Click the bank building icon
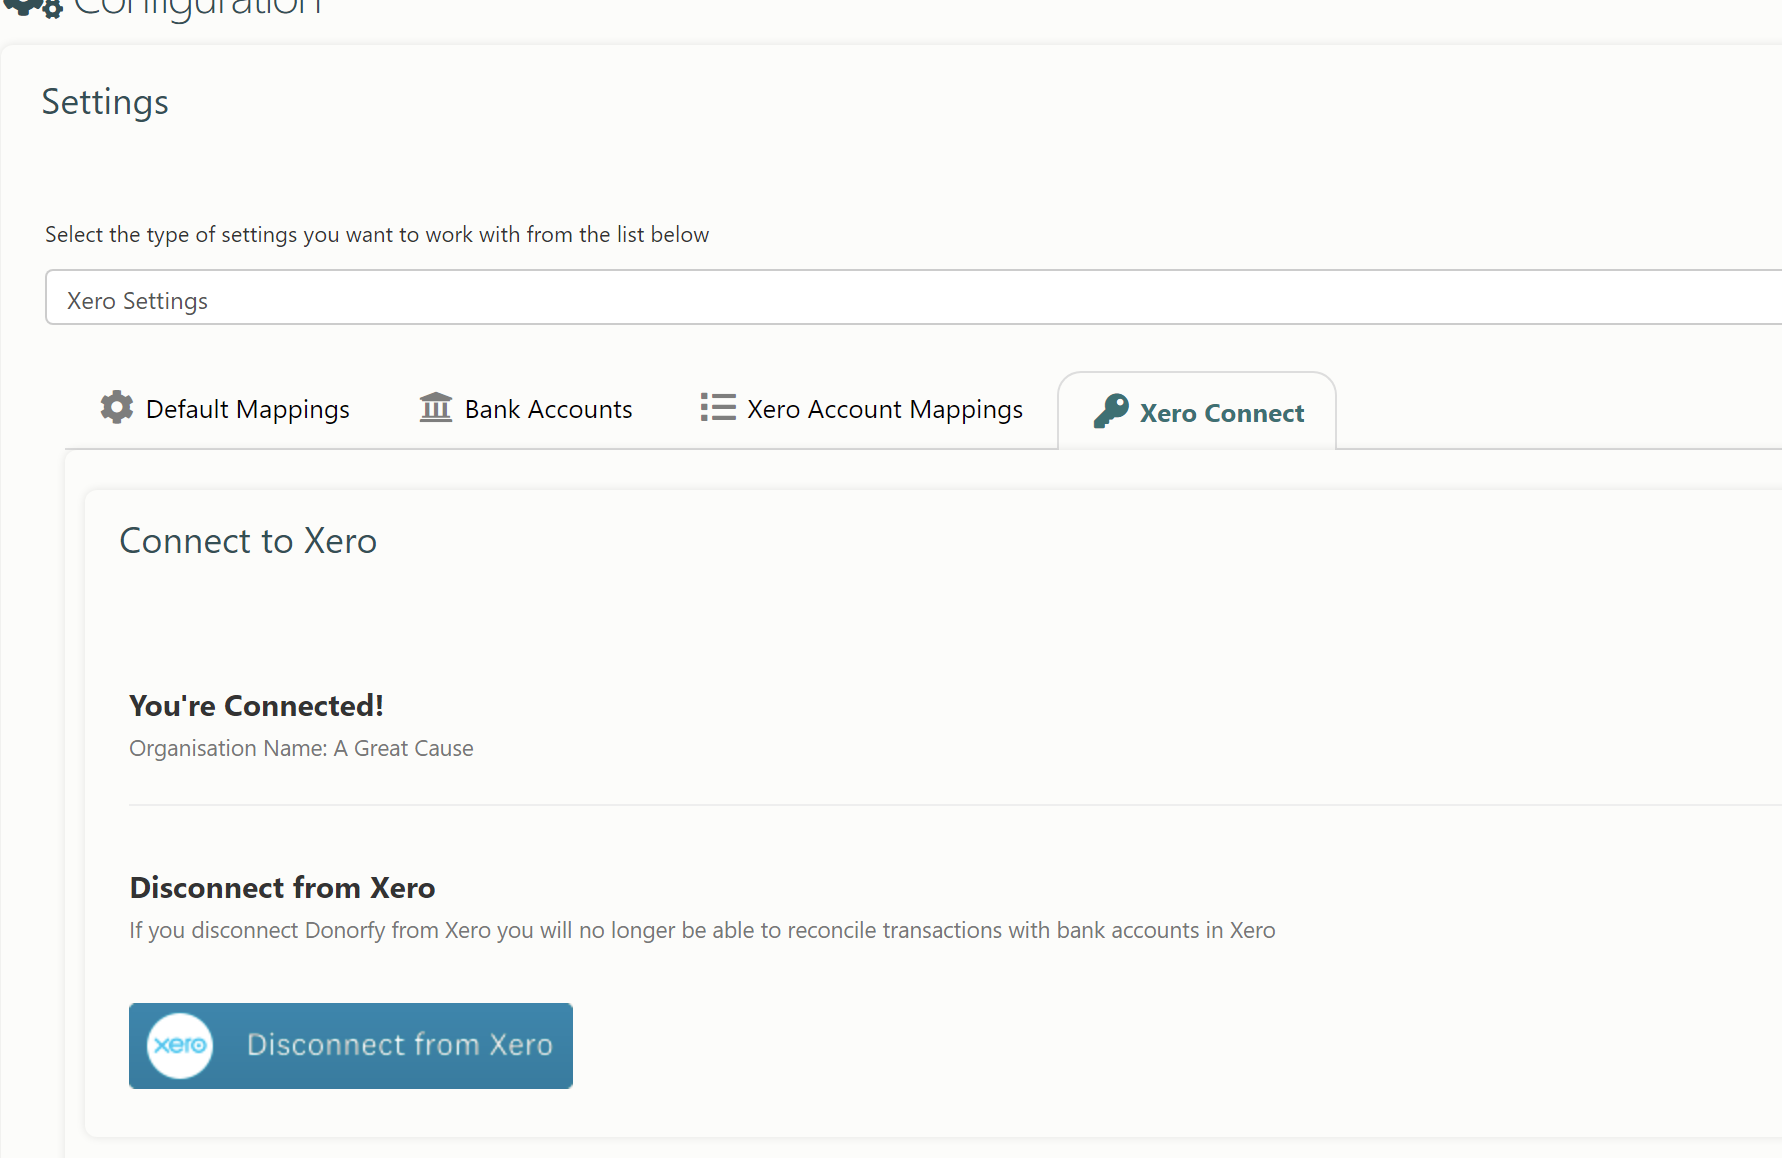 (436, 407)
